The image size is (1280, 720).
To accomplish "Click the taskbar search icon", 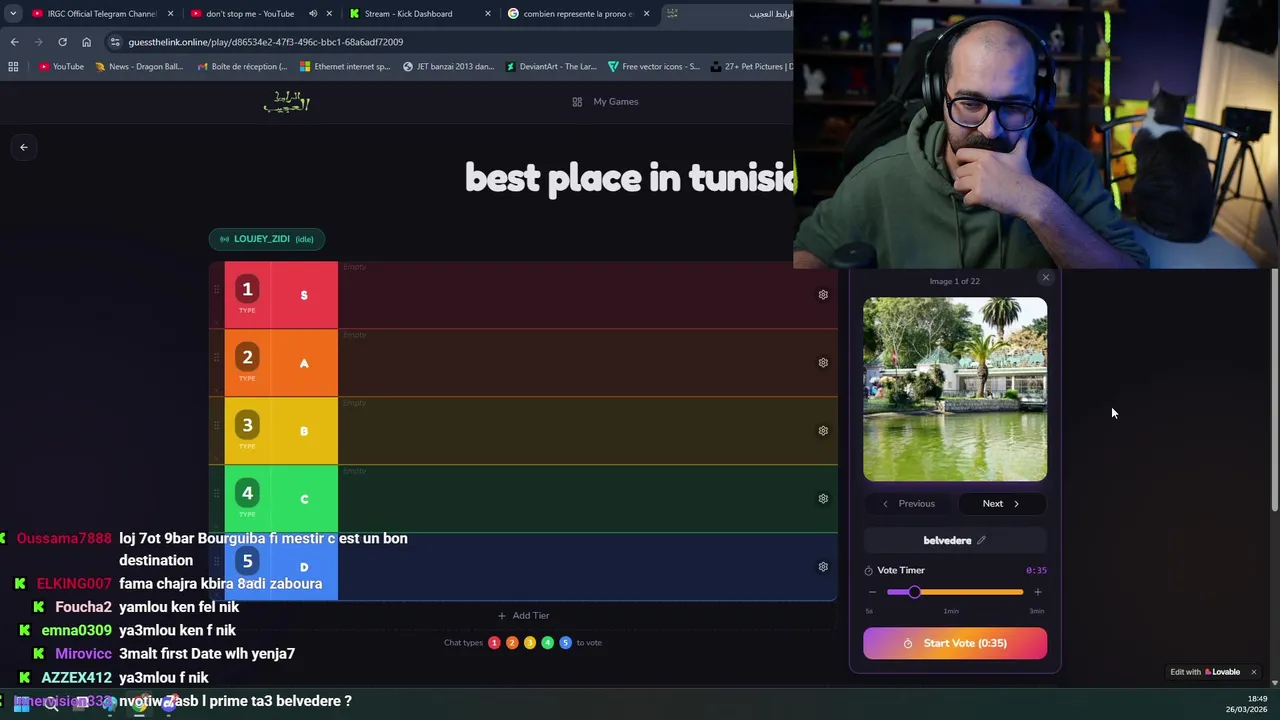I will [51, 703].
